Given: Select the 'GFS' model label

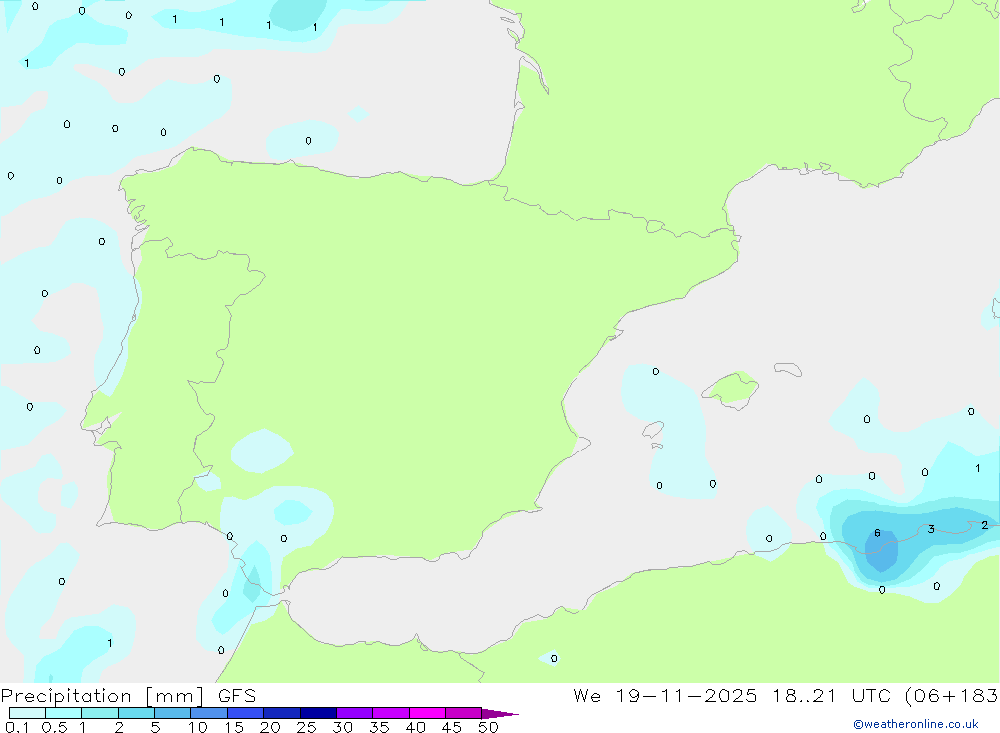Looking at the screenshot, I should coord(237,696).
